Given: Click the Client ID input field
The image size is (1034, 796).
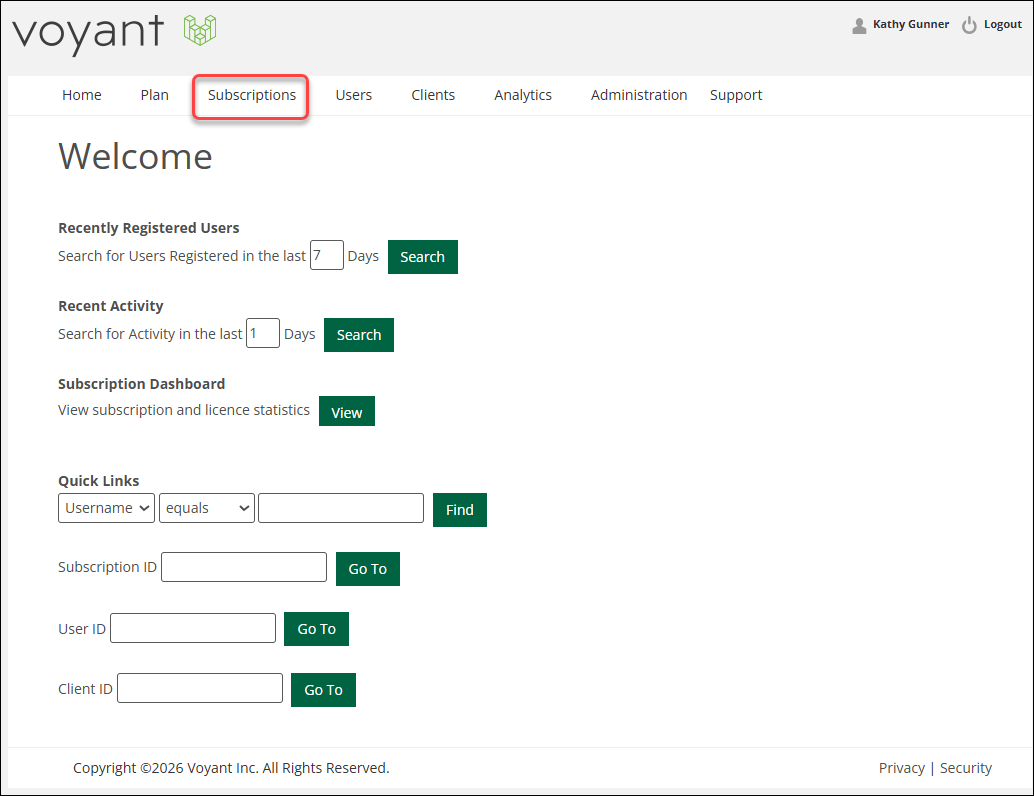Looking at the screenshot, I should coord(200,688).
